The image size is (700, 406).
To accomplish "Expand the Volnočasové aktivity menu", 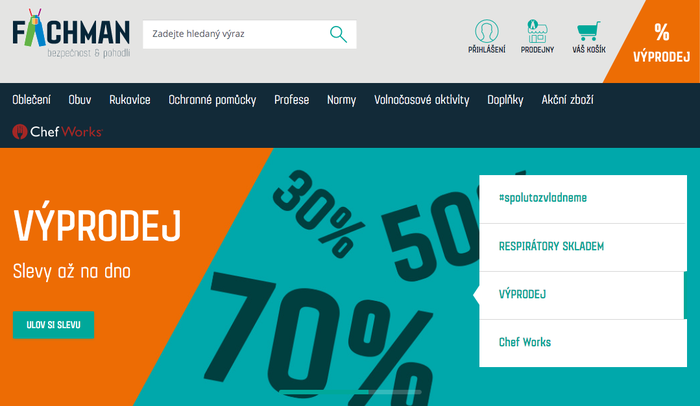I will coord(421,100).
